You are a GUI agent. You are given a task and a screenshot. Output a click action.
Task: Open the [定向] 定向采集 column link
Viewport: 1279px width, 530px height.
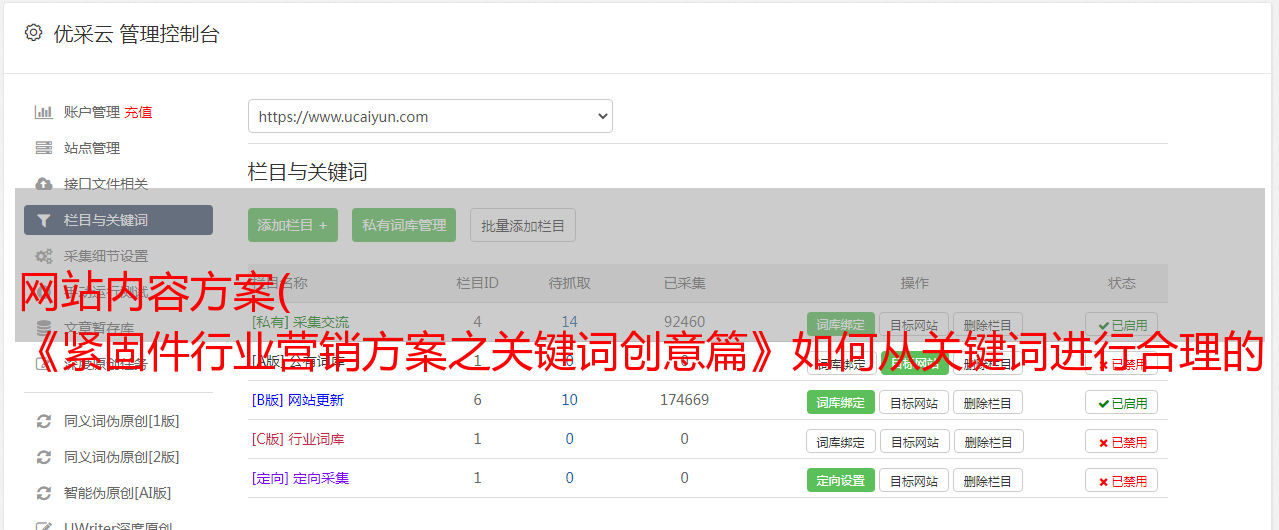point(300,478)
